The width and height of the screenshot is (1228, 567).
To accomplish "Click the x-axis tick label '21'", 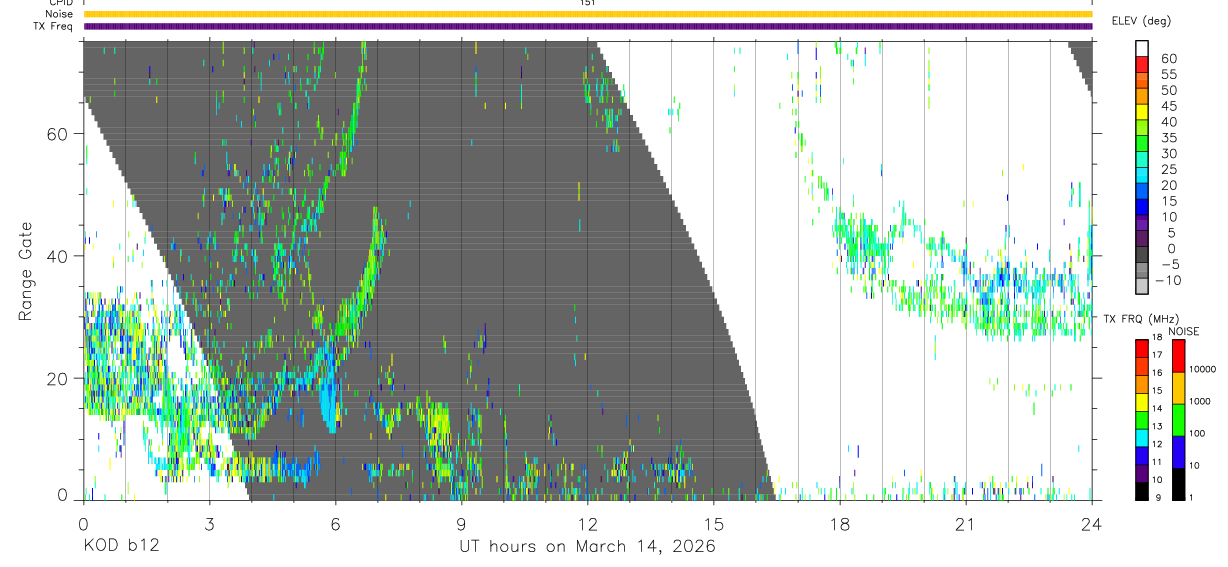I will (965, 524).
